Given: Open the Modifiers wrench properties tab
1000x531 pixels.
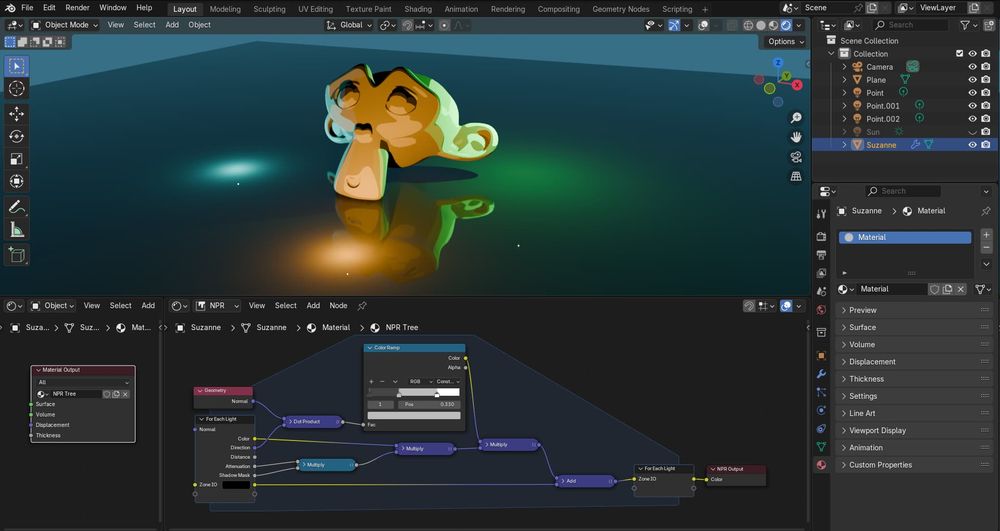Looking at the screenshot, I should pos(821,374).
